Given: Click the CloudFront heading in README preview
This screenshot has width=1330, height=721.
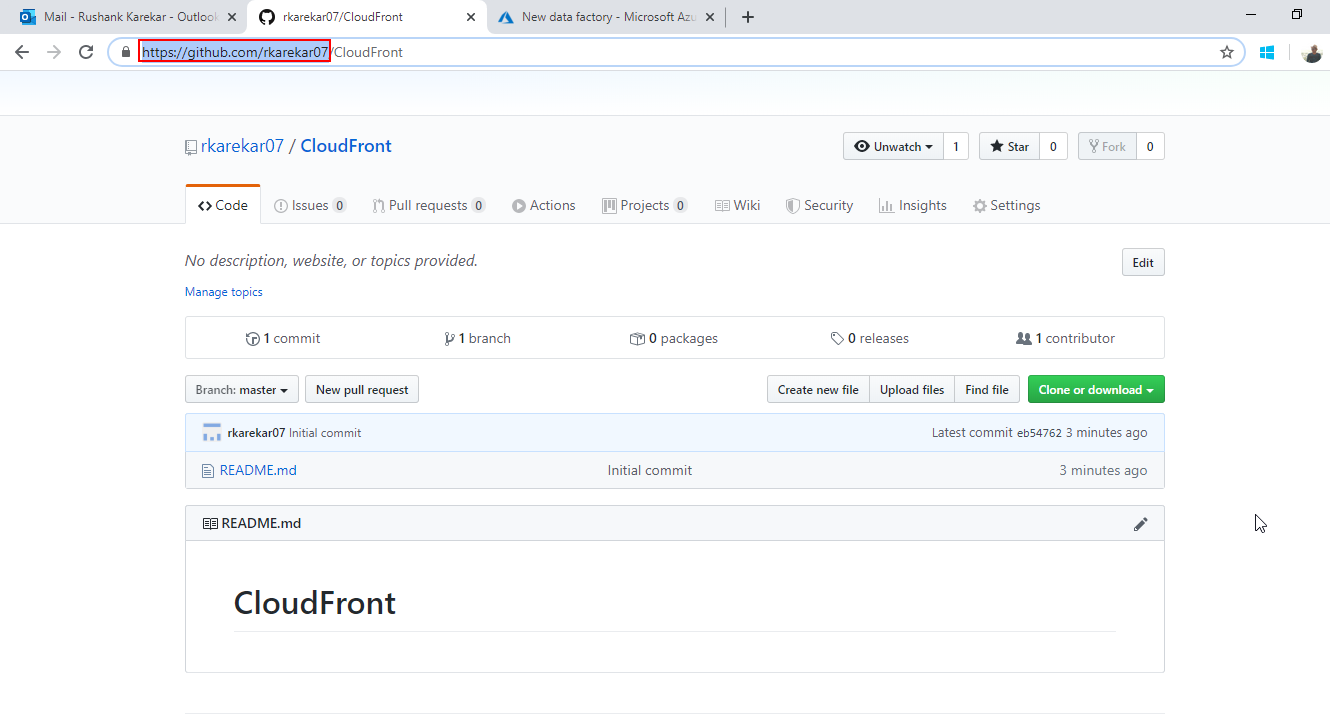Looking at the screenshot, I should (315, 603).
